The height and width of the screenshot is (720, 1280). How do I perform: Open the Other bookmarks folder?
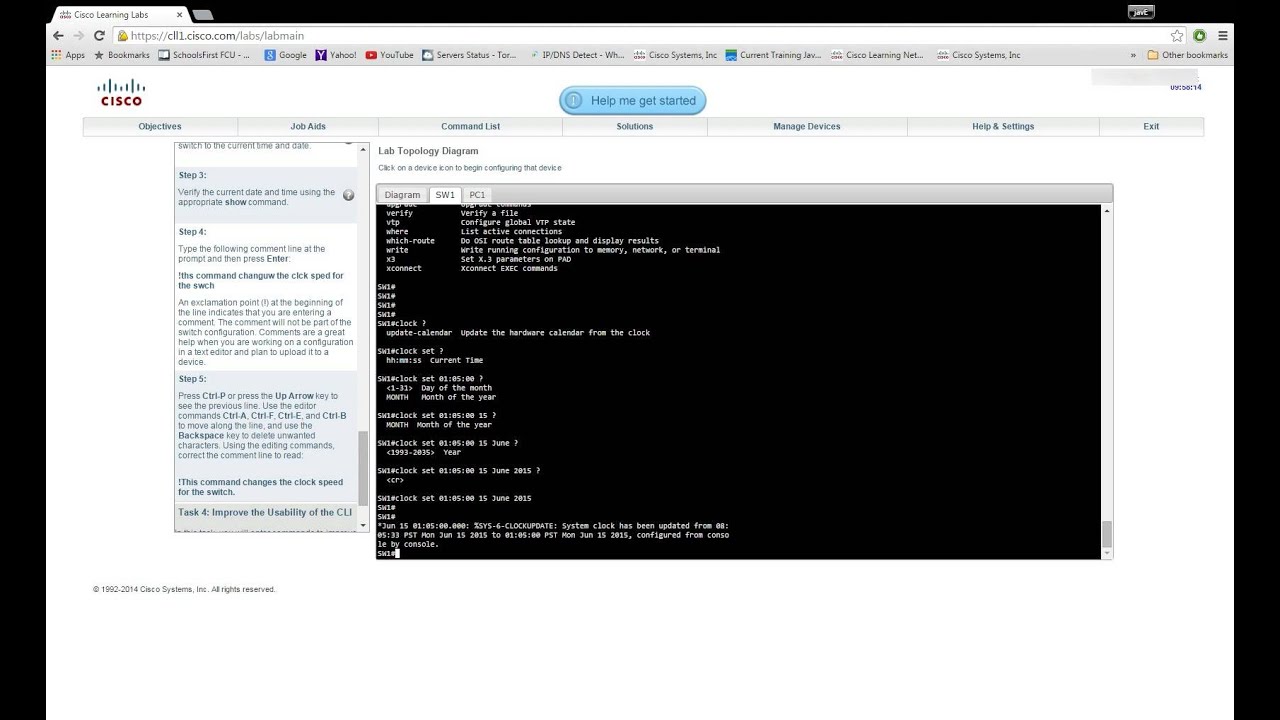click(x=1188, y=55)
